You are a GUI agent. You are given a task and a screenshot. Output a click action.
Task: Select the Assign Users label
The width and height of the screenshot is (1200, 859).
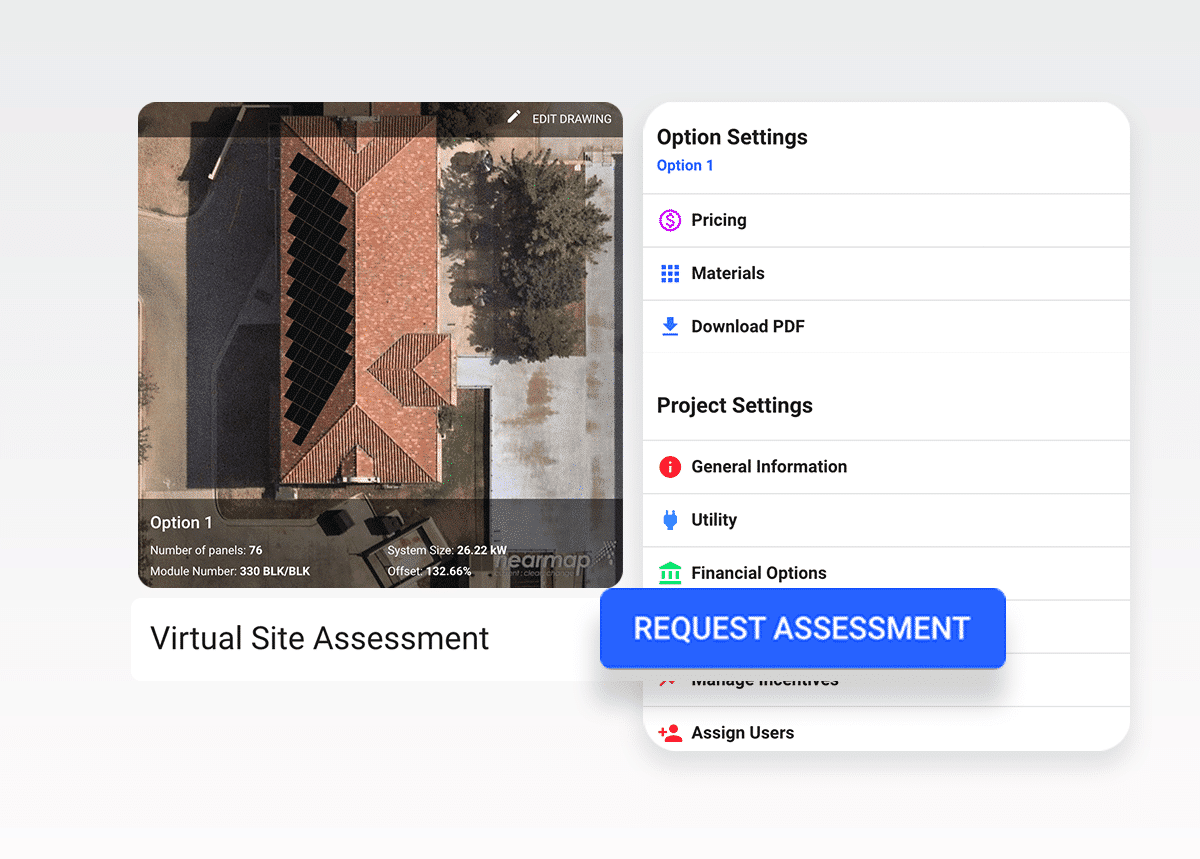[742, 733]
